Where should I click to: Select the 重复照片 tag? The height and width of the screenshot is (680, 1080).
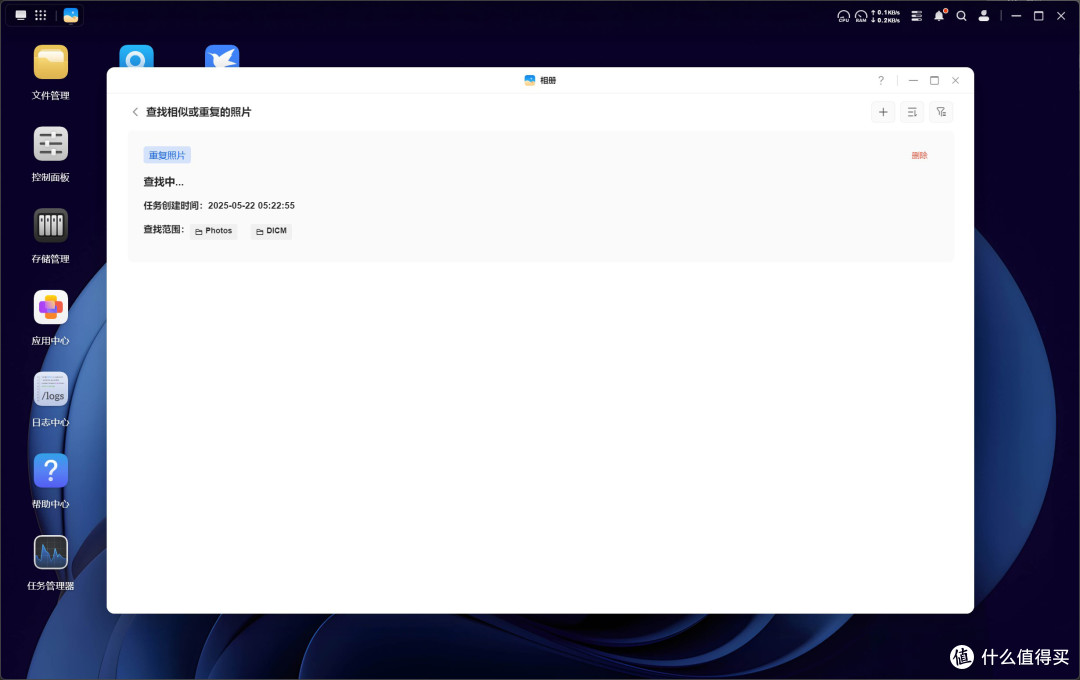coord(167,155)
